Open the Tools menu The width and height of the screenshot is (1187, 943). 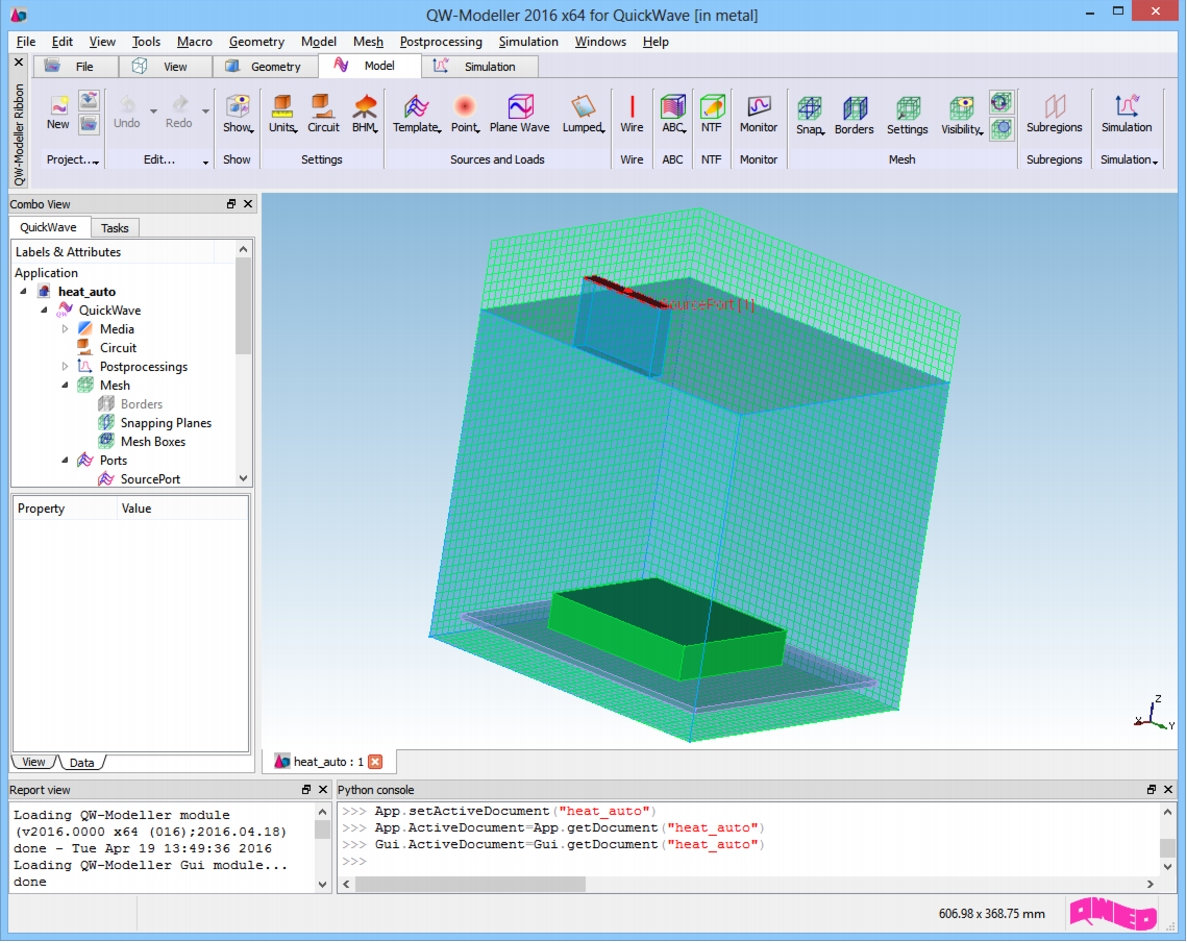(x=146, y=42)
